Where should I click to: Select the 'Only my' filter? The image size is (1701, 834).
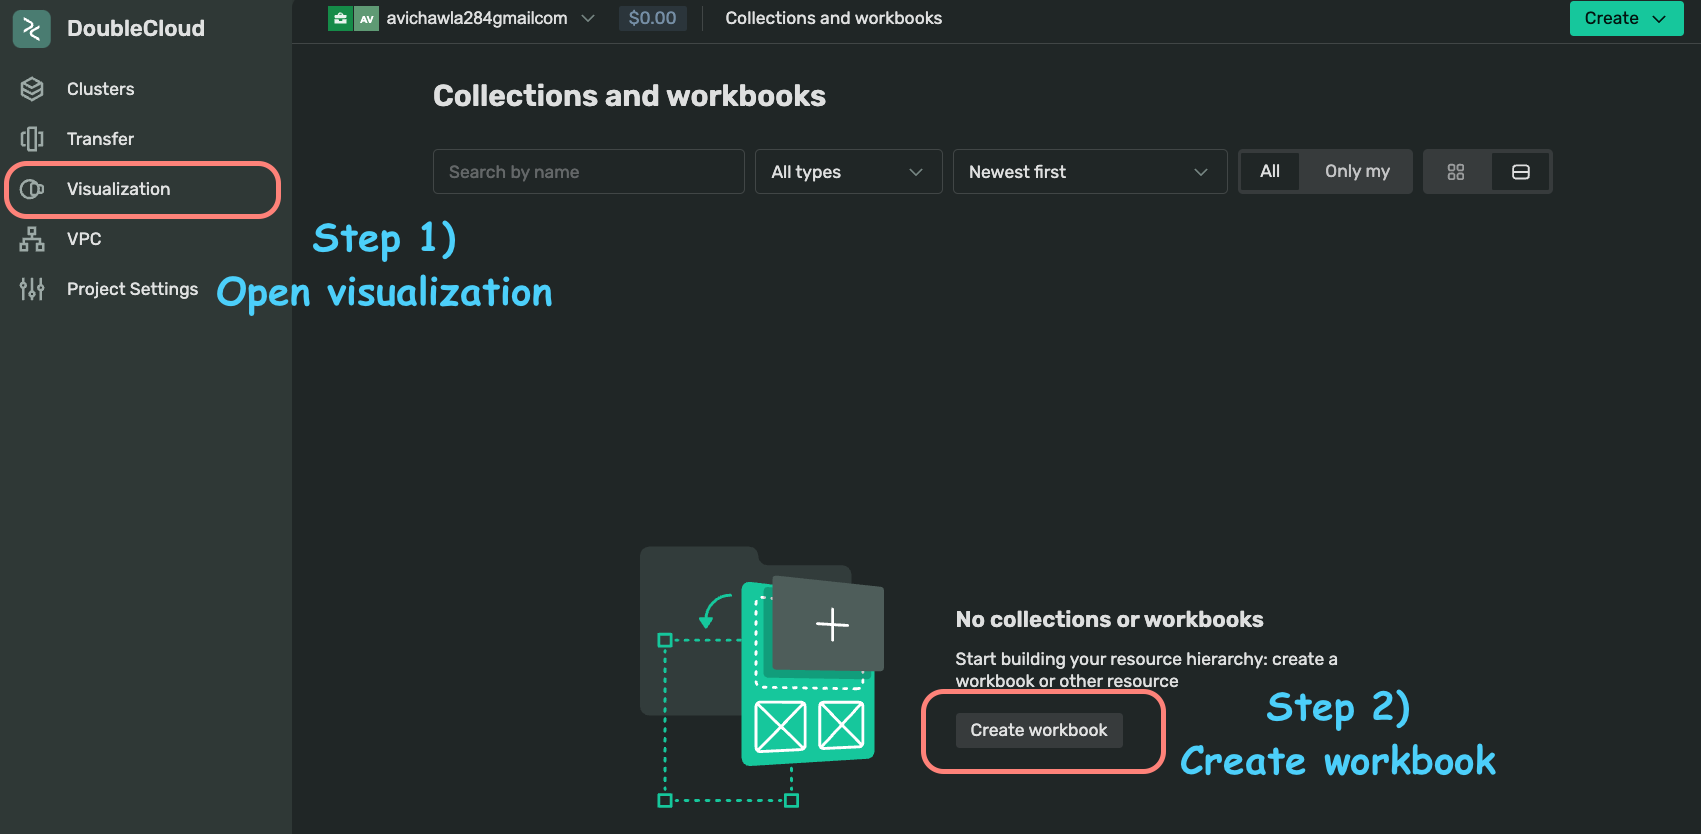(1356, 171)
